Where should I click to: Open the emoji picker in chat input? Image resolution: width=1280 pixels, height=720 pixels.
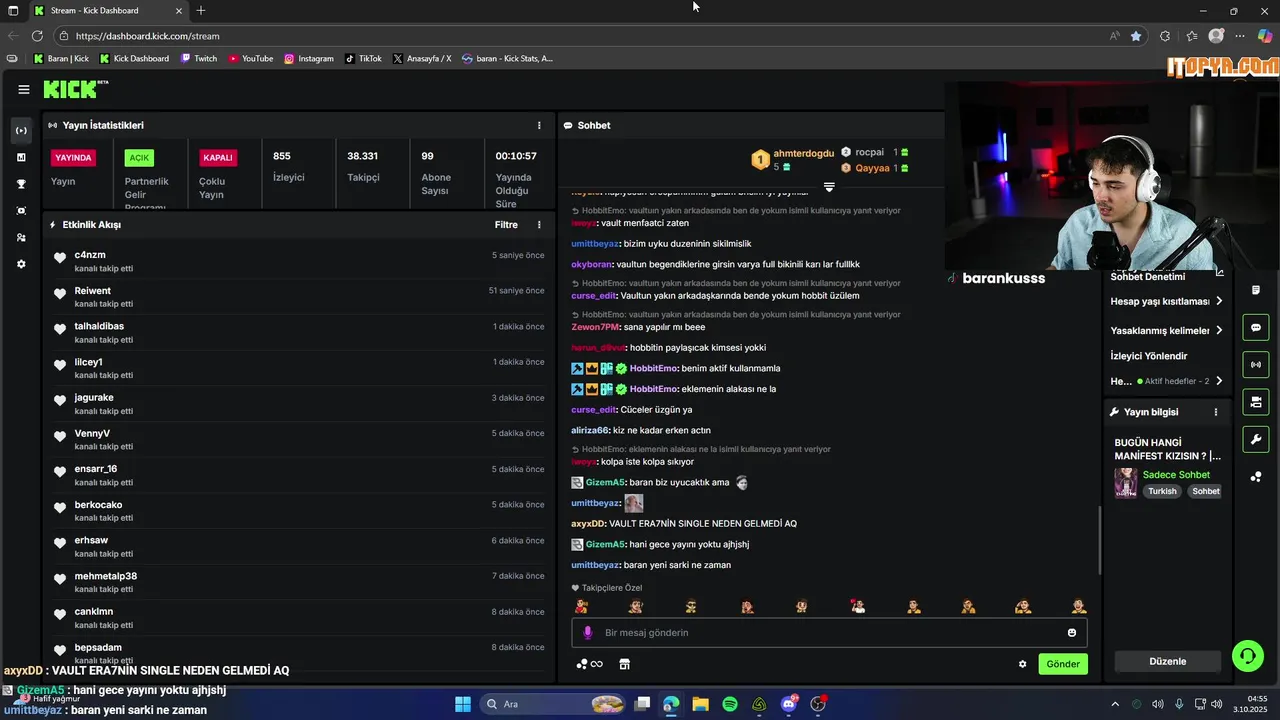[x=1072, y=633]
